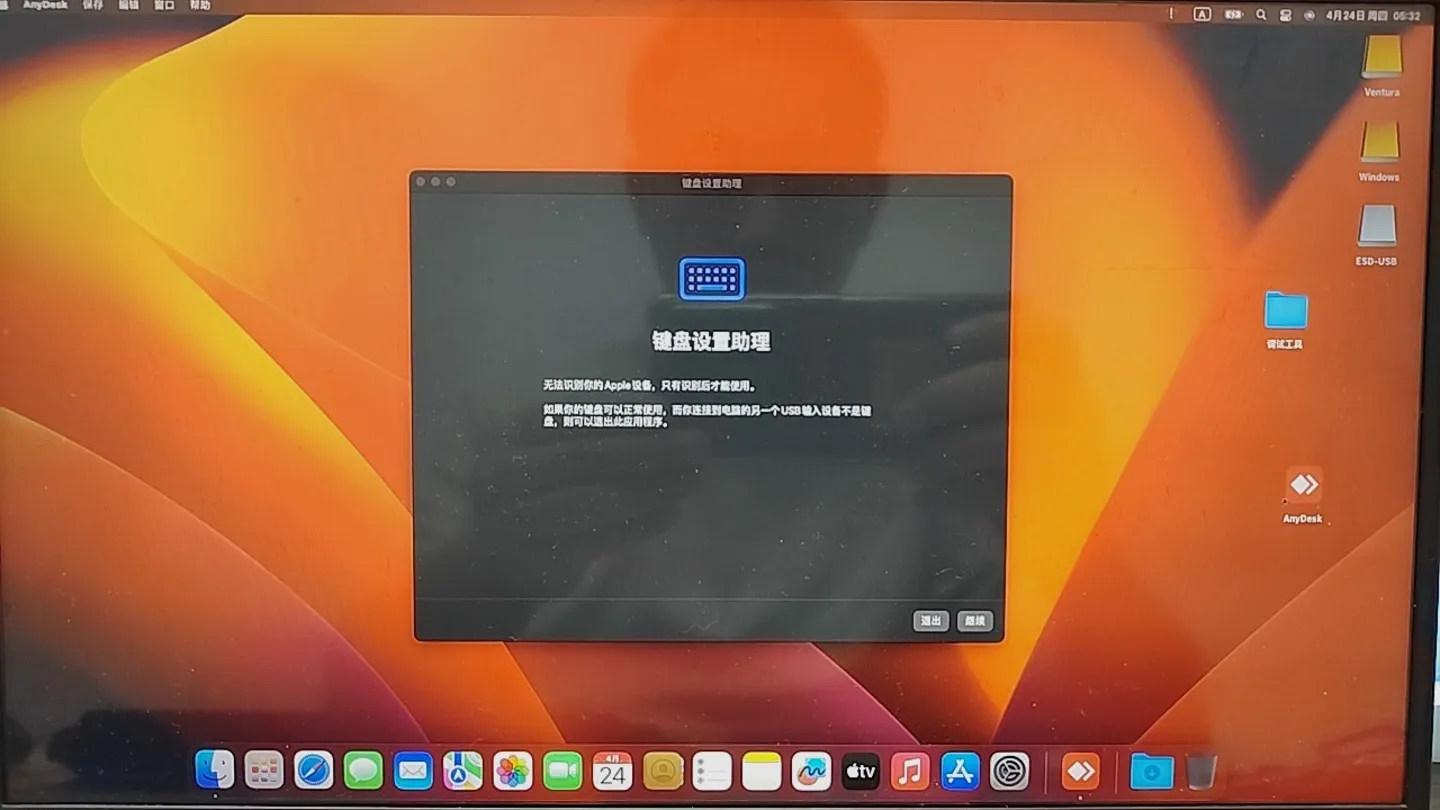Launch AnyDesk from the Dock

click(x=1079, y=770)
